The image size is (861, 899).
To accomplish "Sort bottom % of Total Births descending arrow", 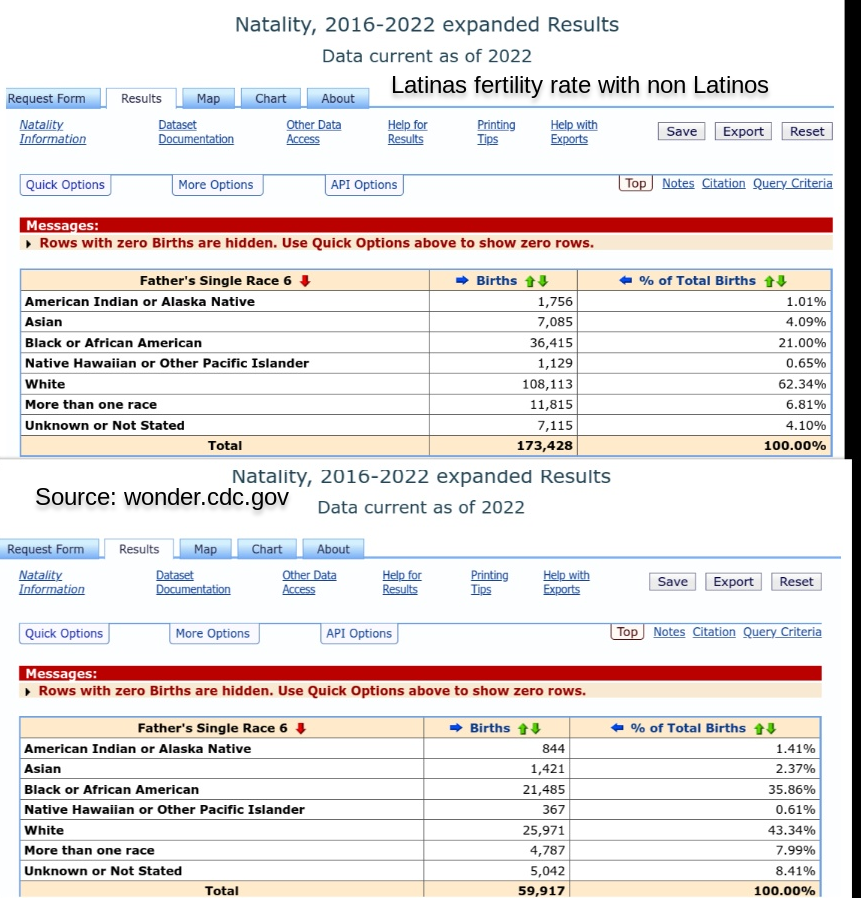I will [771, 728].
